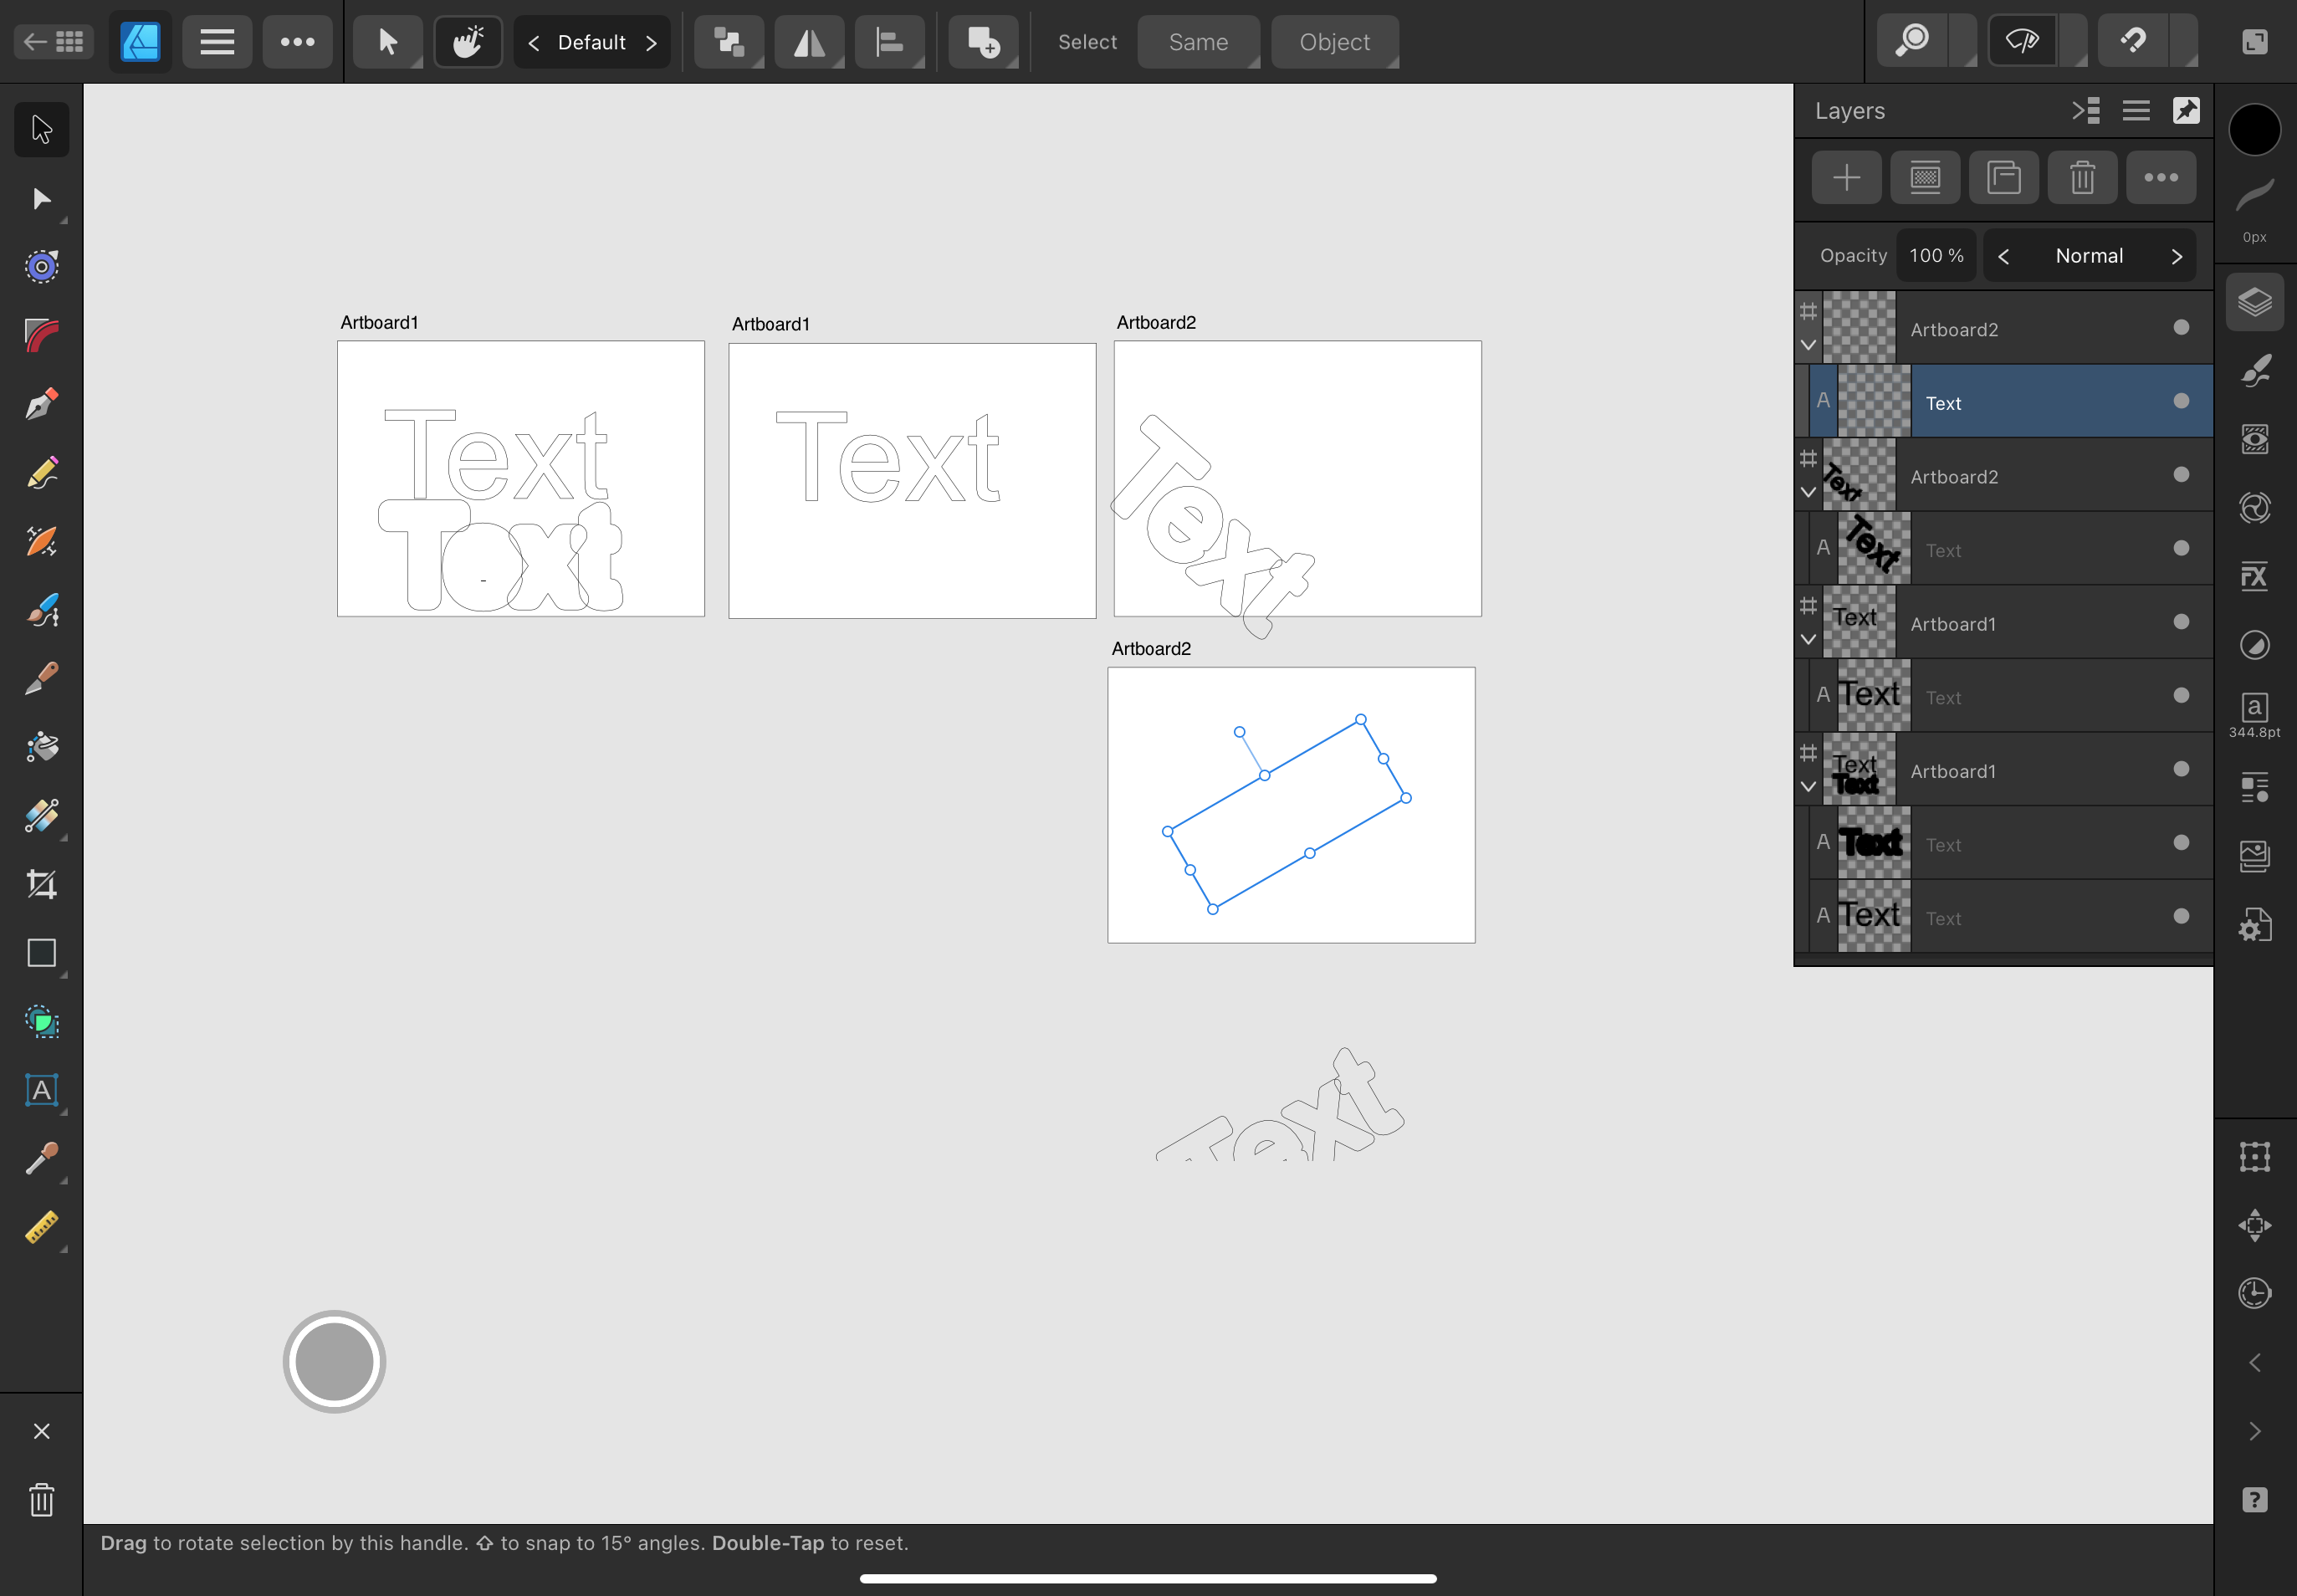Screen dimensions: 2297x1596
Task: Open the Same selection menu
Action: click(1198, 42)
